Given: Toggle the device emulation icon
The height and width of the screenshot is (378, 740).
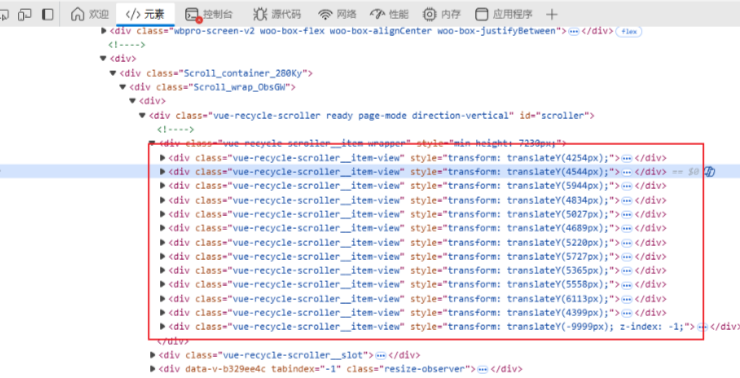Looking at the screenshot, I should (25, 14).
